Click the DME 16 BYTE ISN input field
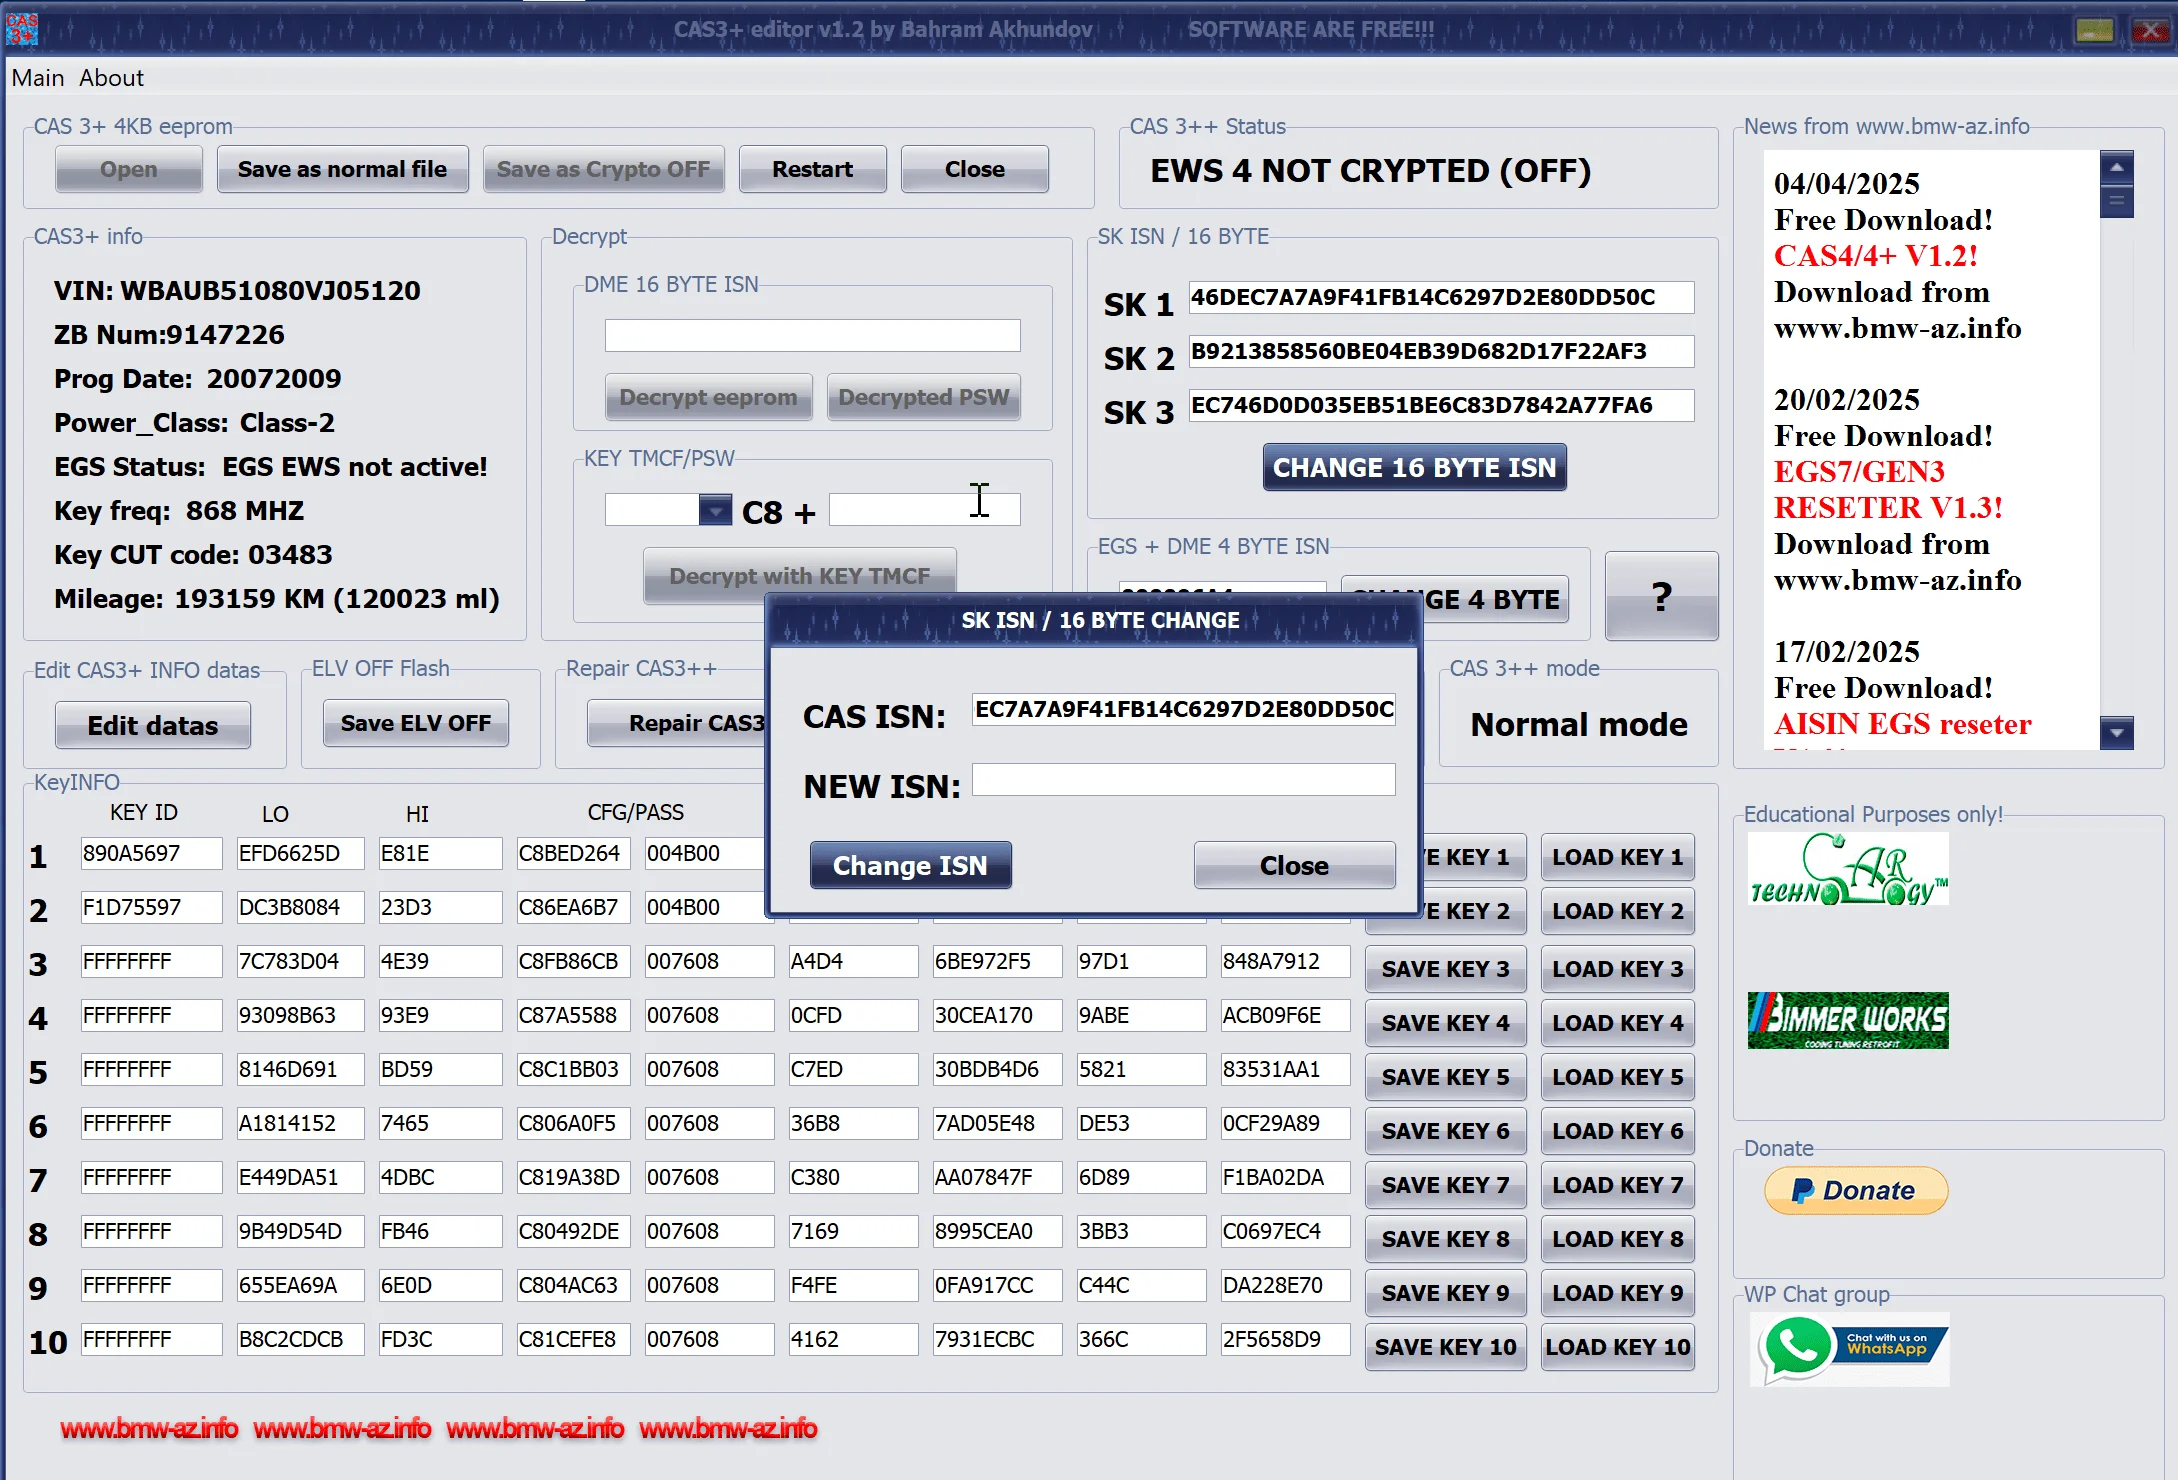Viewport: 2178px width, 1480px height. coord(812,335)
